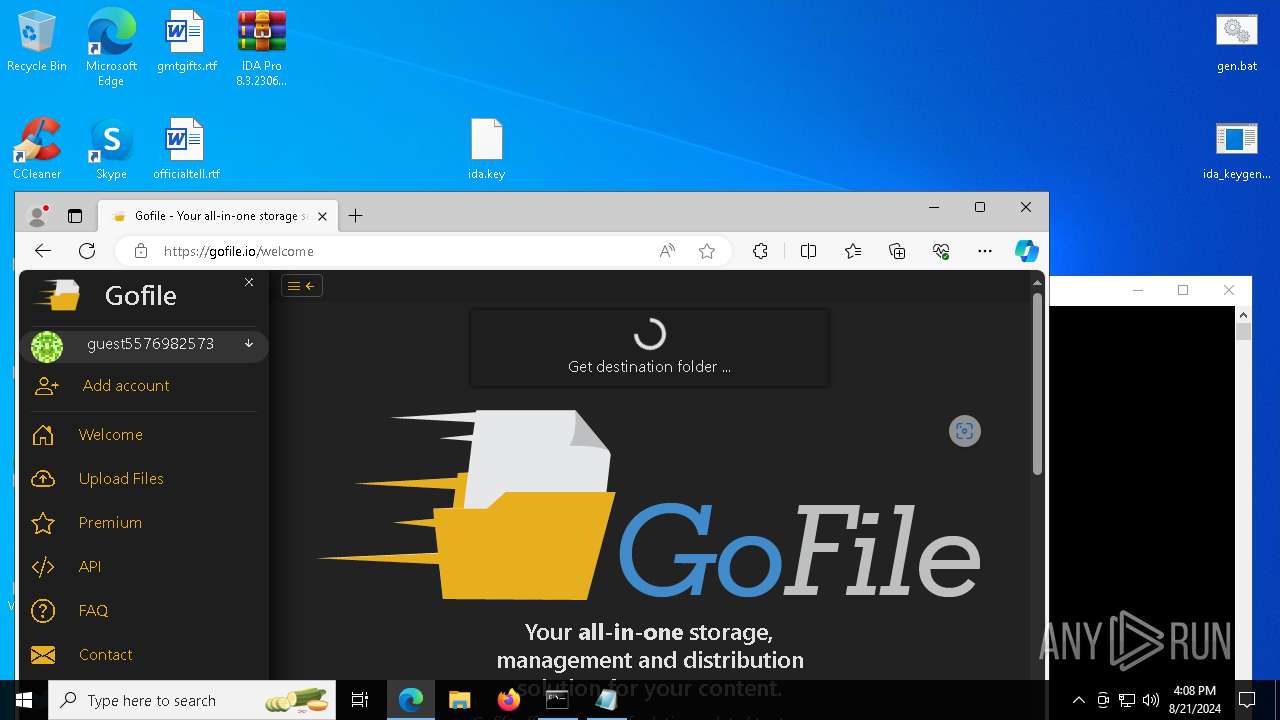This screenshot has height=720, width=1280.
Task: Click the Gofile page vertical scrollbar
Action: coord(1037,384)
